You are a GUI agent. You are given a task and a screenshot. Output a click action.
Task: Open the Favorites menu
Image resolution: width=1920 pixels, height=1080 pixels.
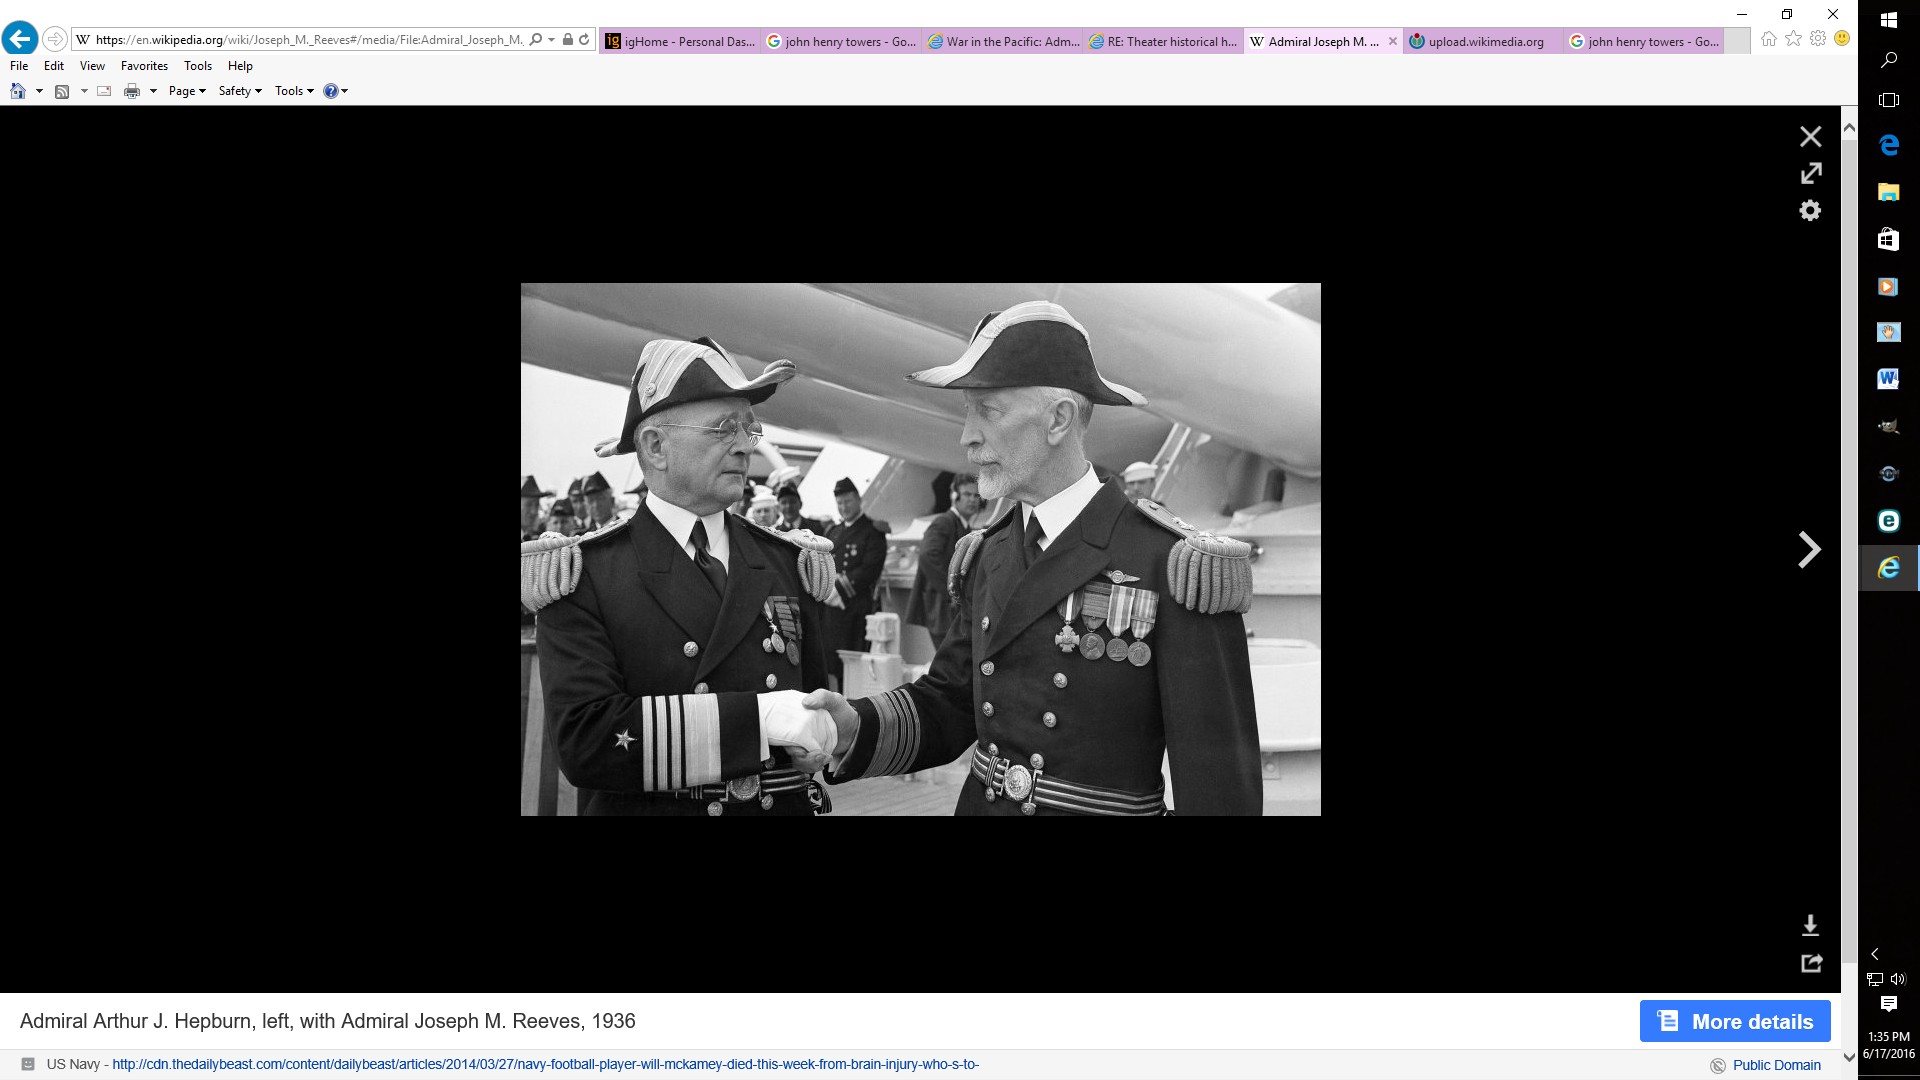tap(144, 66)
